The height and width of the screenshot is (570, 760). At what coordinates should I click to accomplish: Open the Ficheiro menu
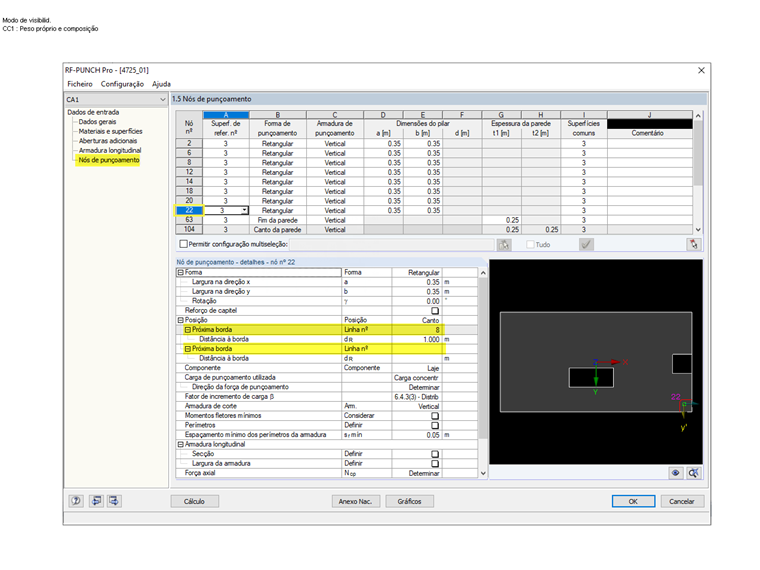pos(80,84)
